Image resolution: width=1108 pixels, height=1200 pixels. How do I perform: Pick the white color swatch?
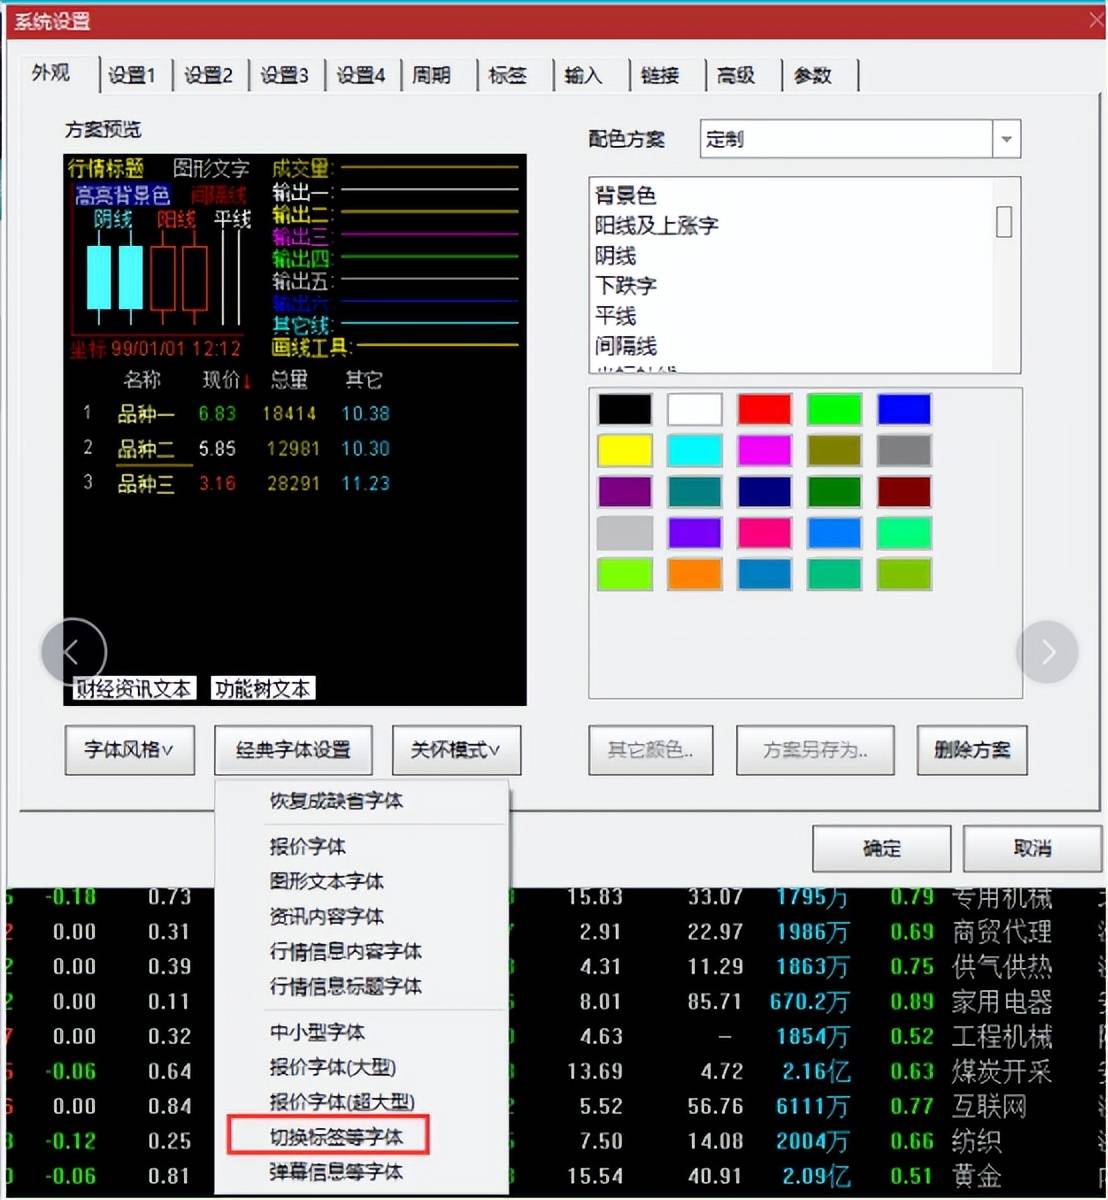(694, 409)
